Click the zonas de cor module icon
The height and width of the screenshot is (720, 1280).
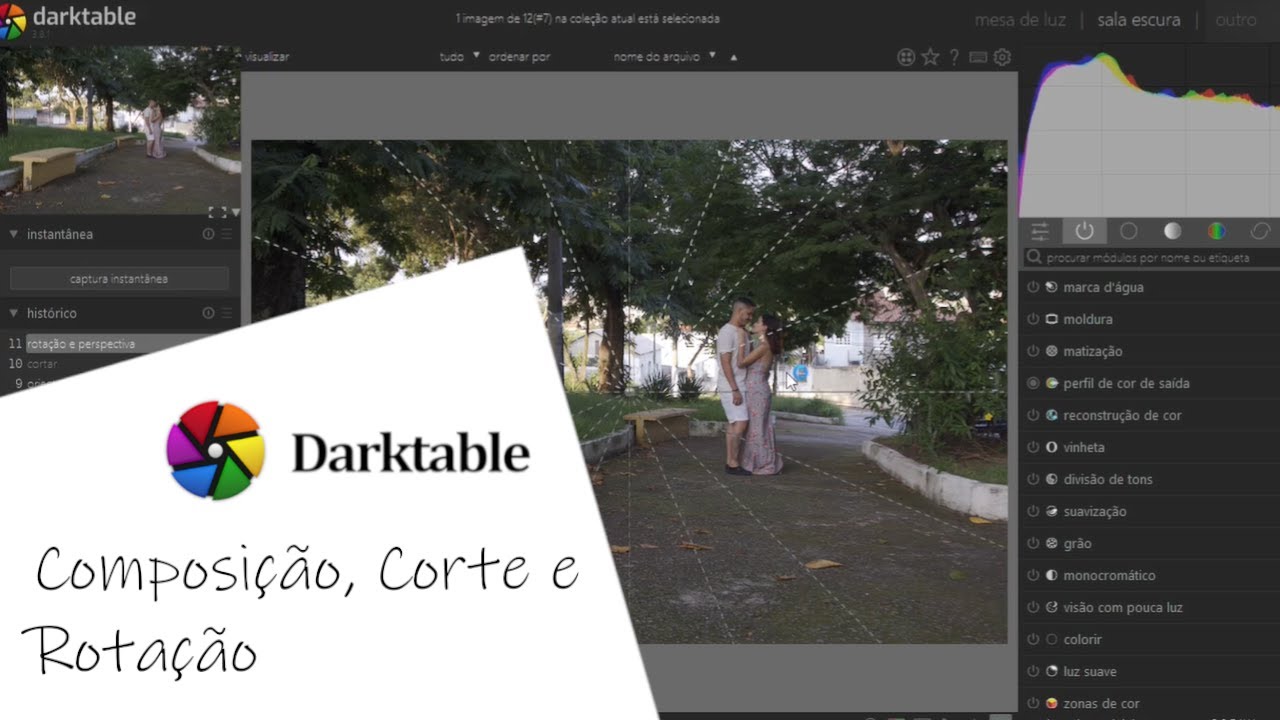tap(1052, 703)
